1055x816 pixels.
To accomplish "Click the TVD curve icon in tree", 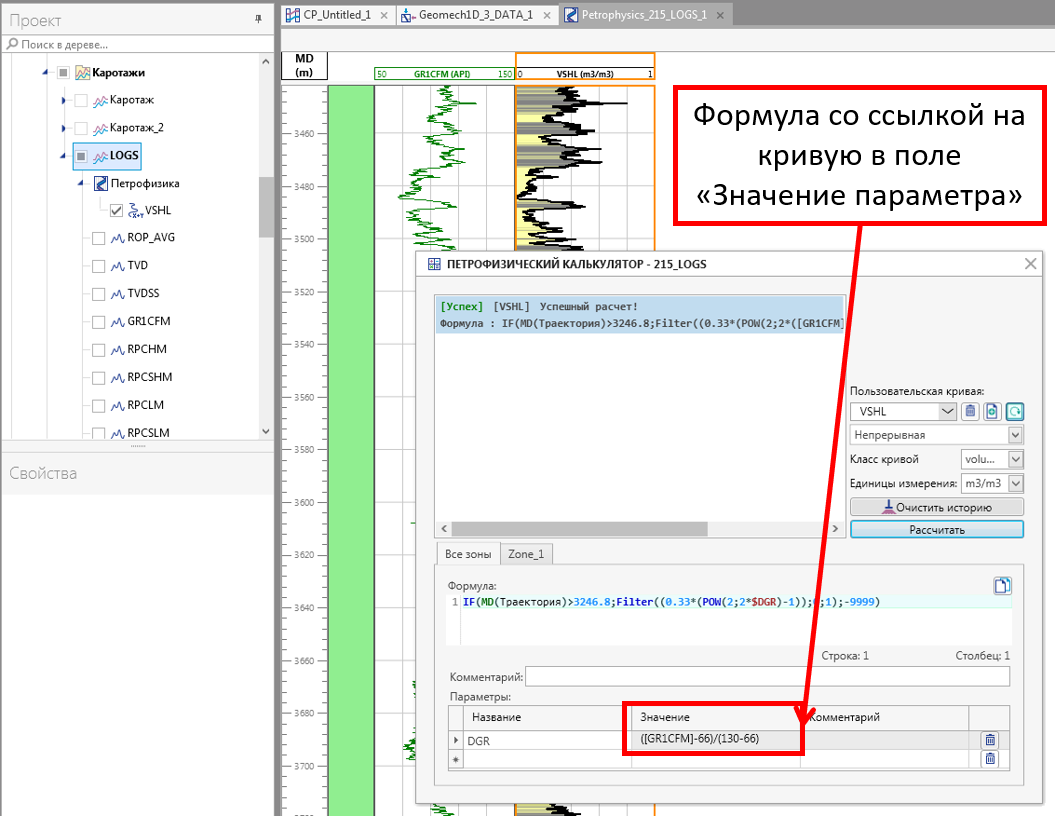I will (118, 266).
